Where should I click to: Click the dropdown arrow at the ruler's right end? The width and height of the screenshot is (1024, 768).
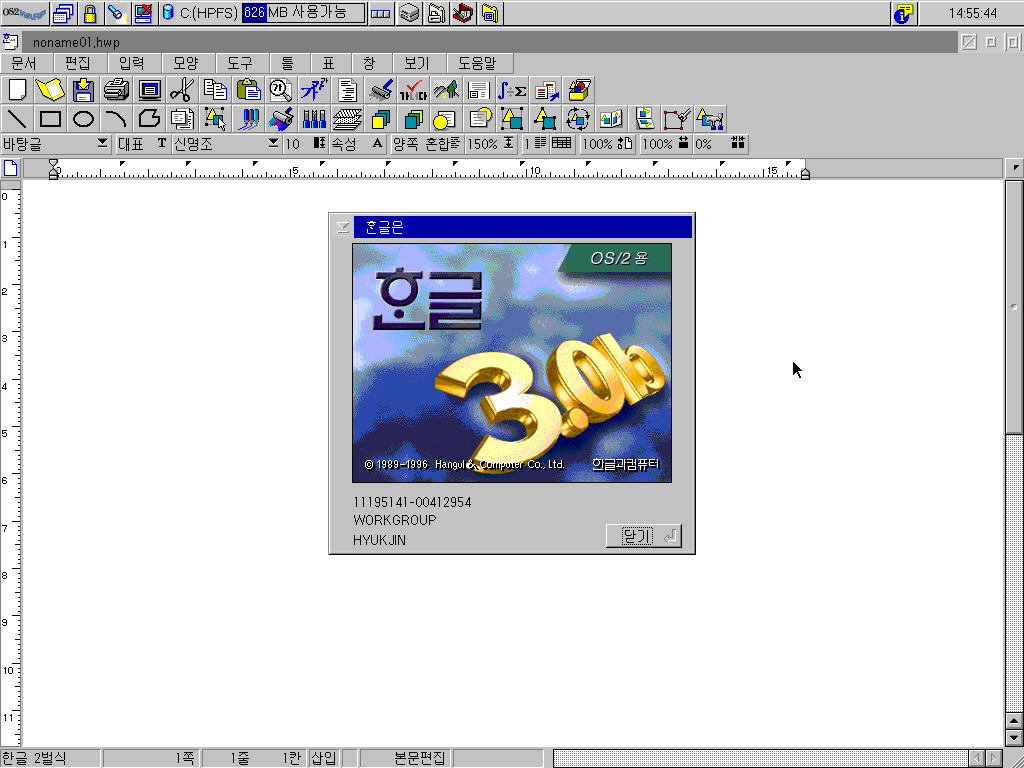point(1015,168)
